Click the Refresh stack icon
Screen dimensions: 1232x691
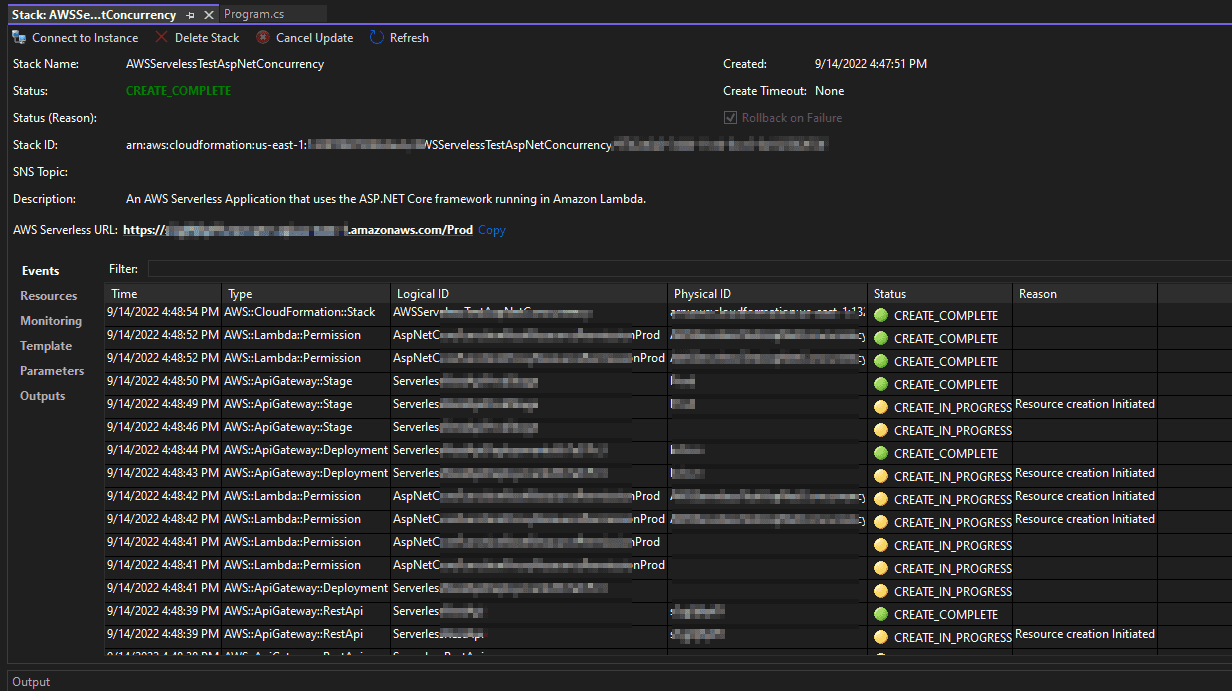pyautogui.click(x=377, y=38)
